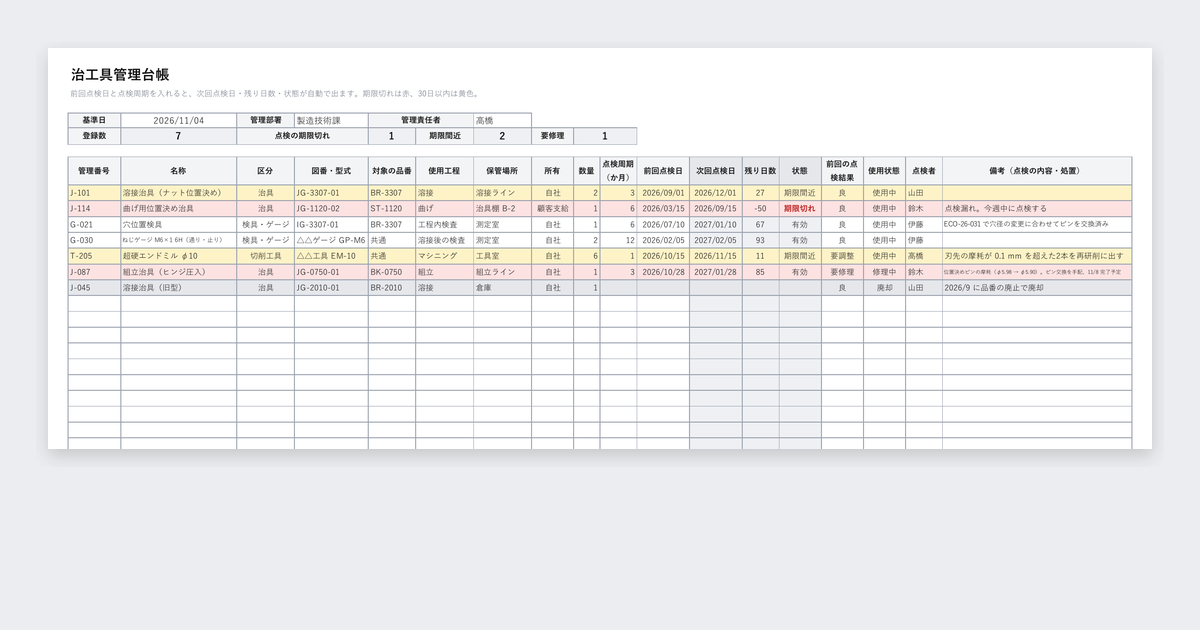Click last inspection date 2026/03/15
Image resolution: width=1200 pixels, height=630 pixels.
coord(663,209)
